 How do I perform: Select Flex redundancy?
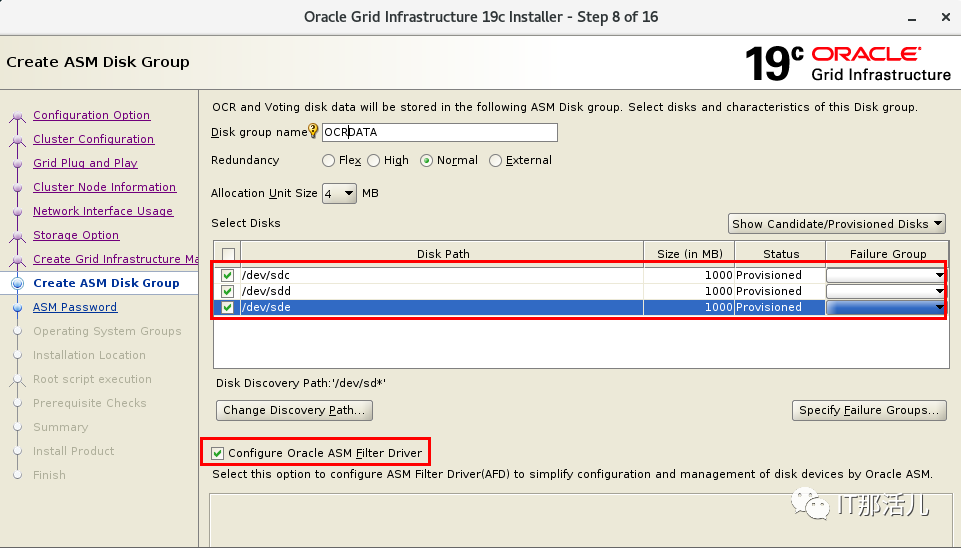pyautogui.click(x=329, y=161)
